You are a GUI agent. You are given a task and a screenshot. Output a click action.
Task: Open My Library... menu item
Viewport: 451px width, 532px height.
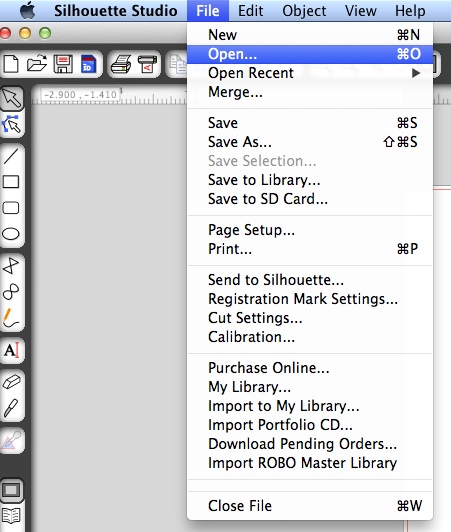pos(310,387)
